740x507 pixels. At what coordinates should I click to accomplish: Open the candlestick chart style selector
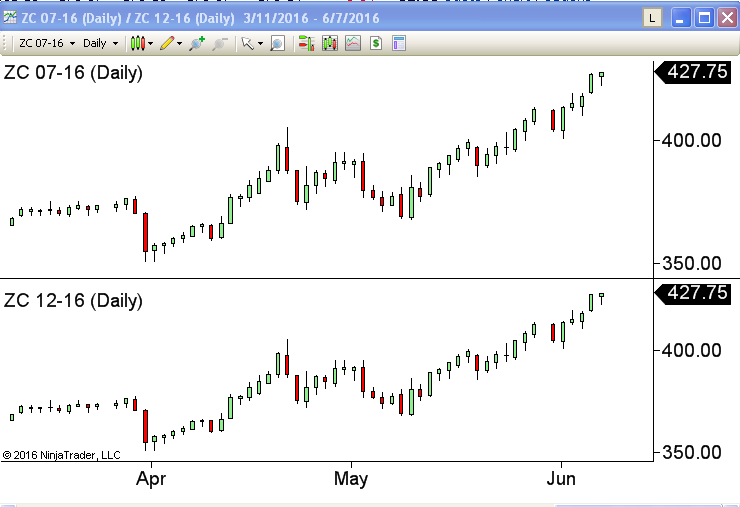coord(138,43)
